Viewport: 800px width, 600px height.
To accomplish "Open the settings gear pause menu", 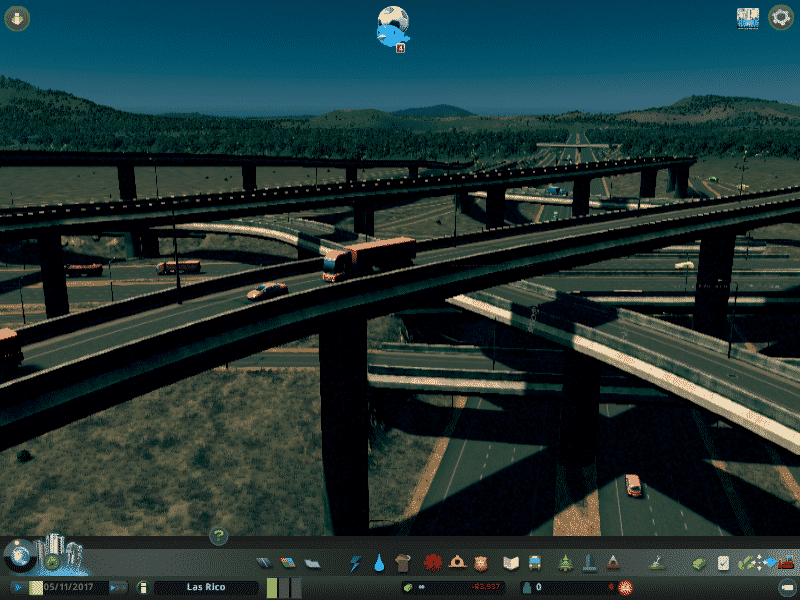I will 781,18.
